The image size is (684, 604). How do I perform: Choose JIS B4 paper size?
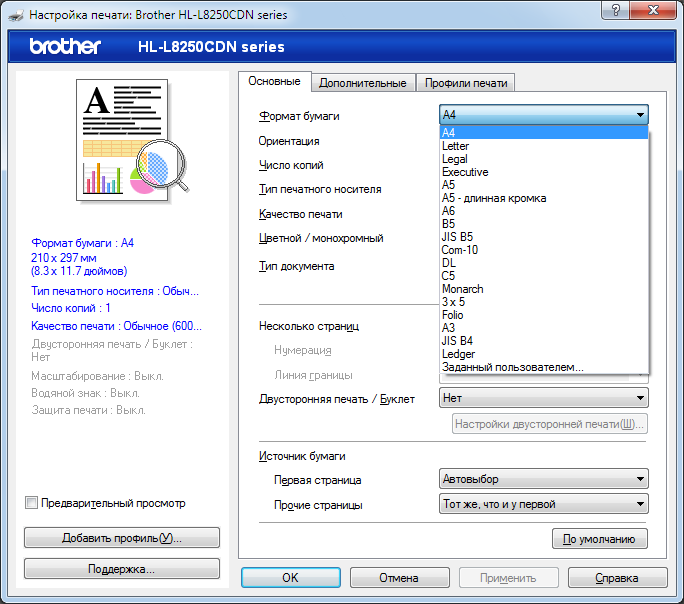[544, 341]
